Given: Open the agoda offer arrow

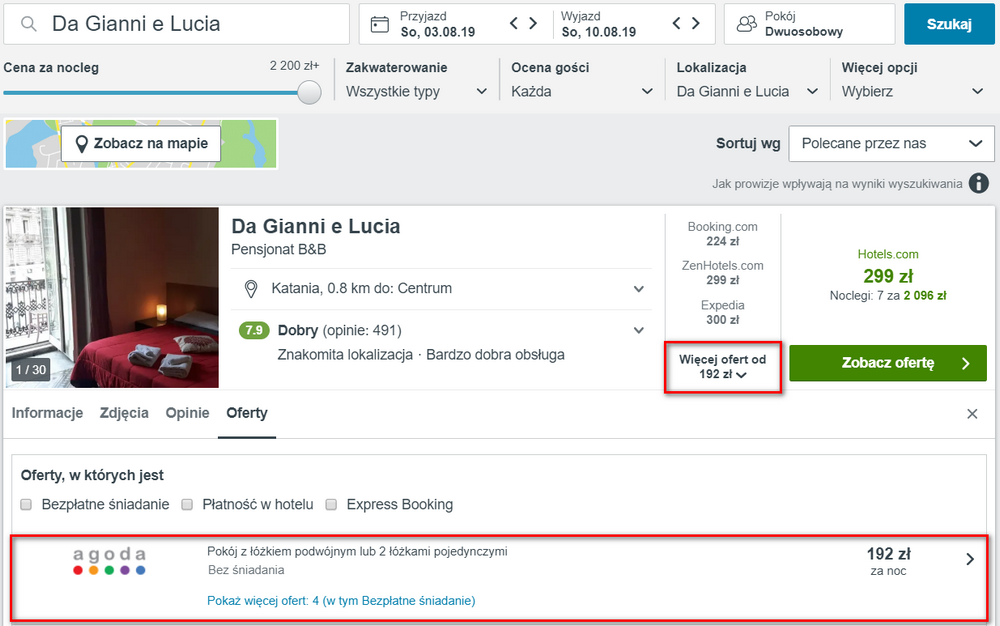Looking at the screenshot, I should click(x=970, y=559).
